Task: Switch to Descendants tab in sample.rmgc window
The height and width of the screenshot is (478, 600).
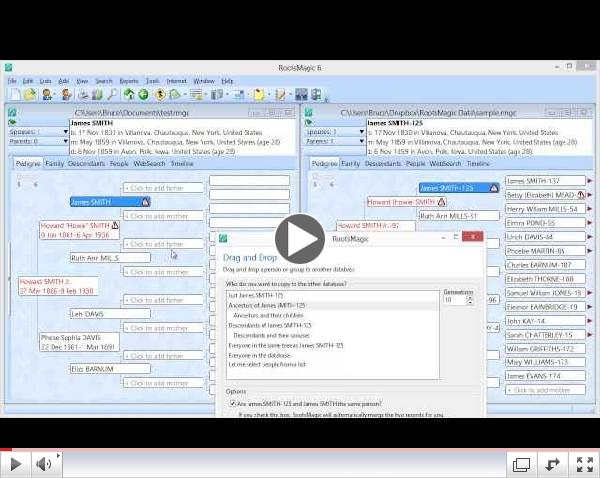Action: tap(383, 163)
